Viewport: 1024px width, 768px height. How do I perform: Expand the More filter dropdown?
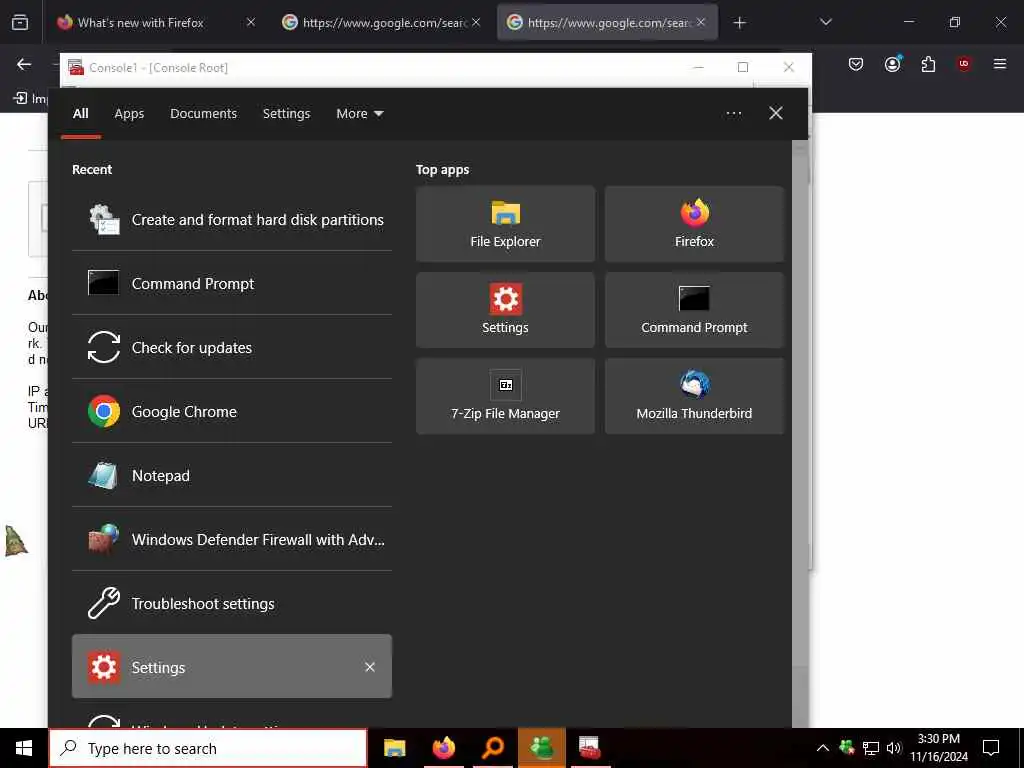point(360,114)
